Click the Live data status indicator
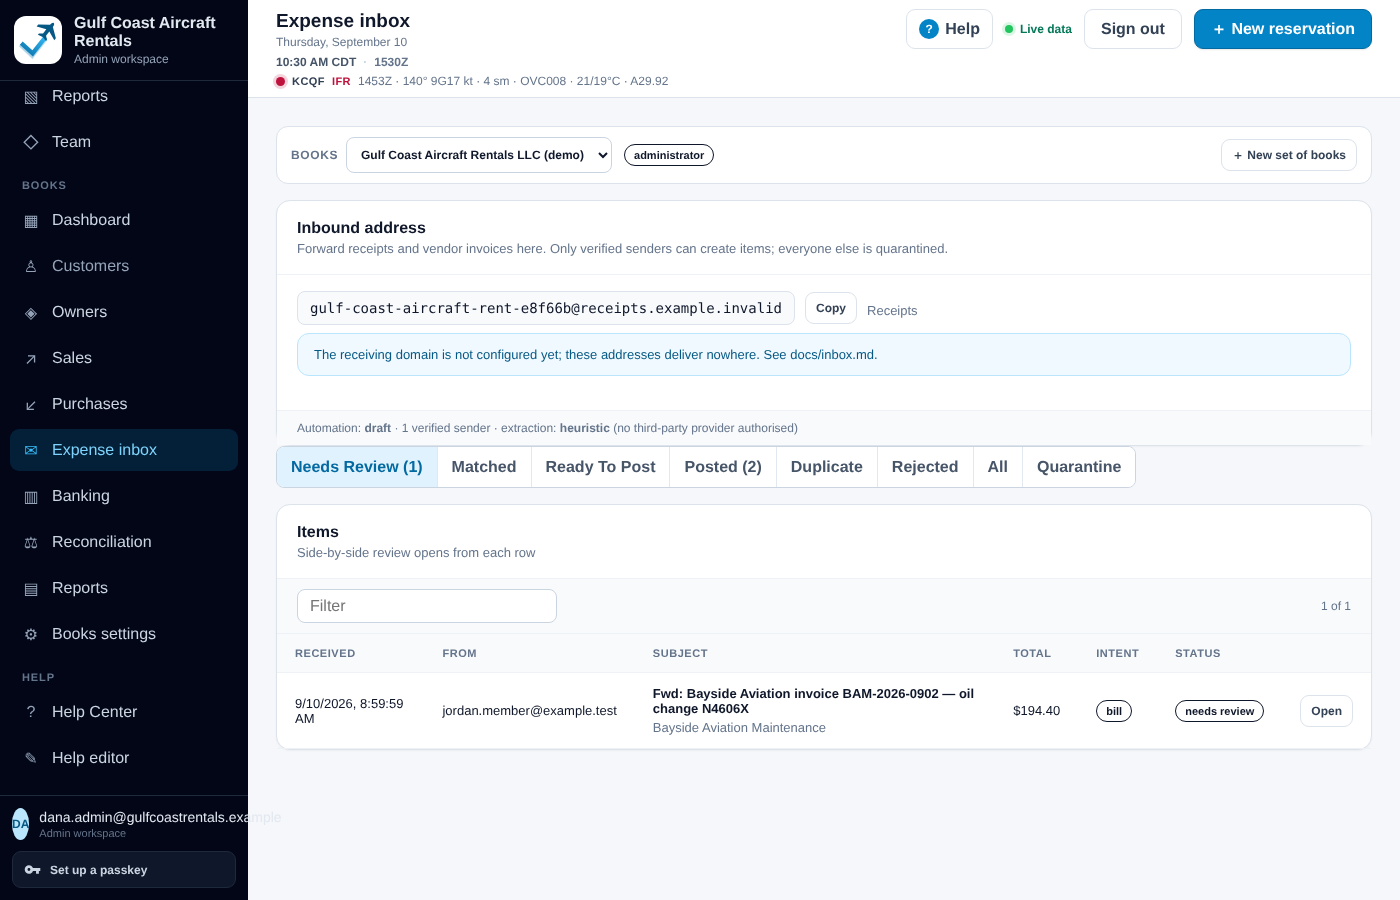The width and height of the screenshot is (1400, 900). (1038, 29)
